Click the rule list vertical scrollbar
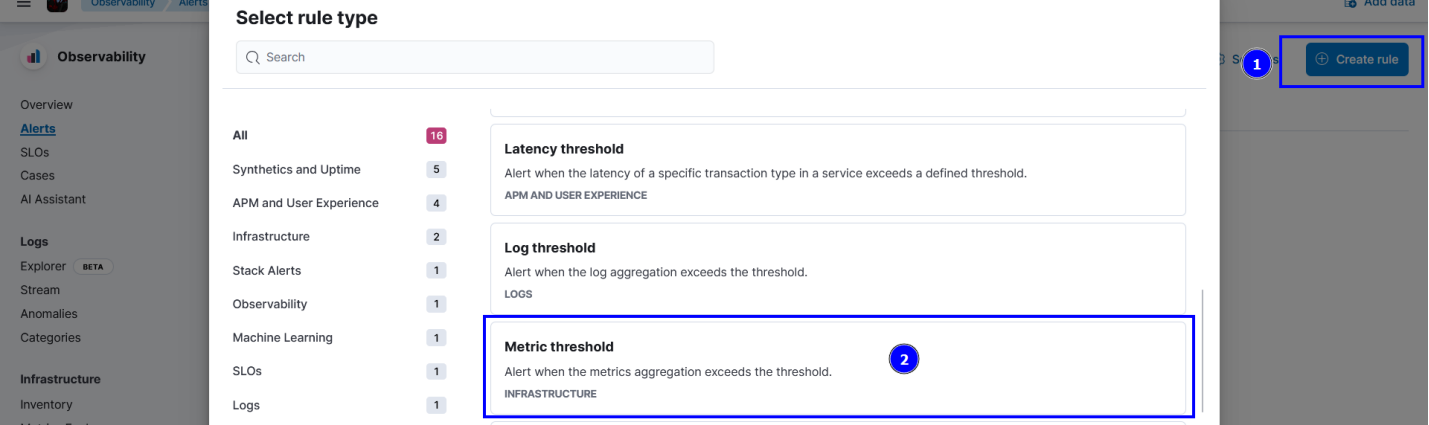 (1203, 350)
